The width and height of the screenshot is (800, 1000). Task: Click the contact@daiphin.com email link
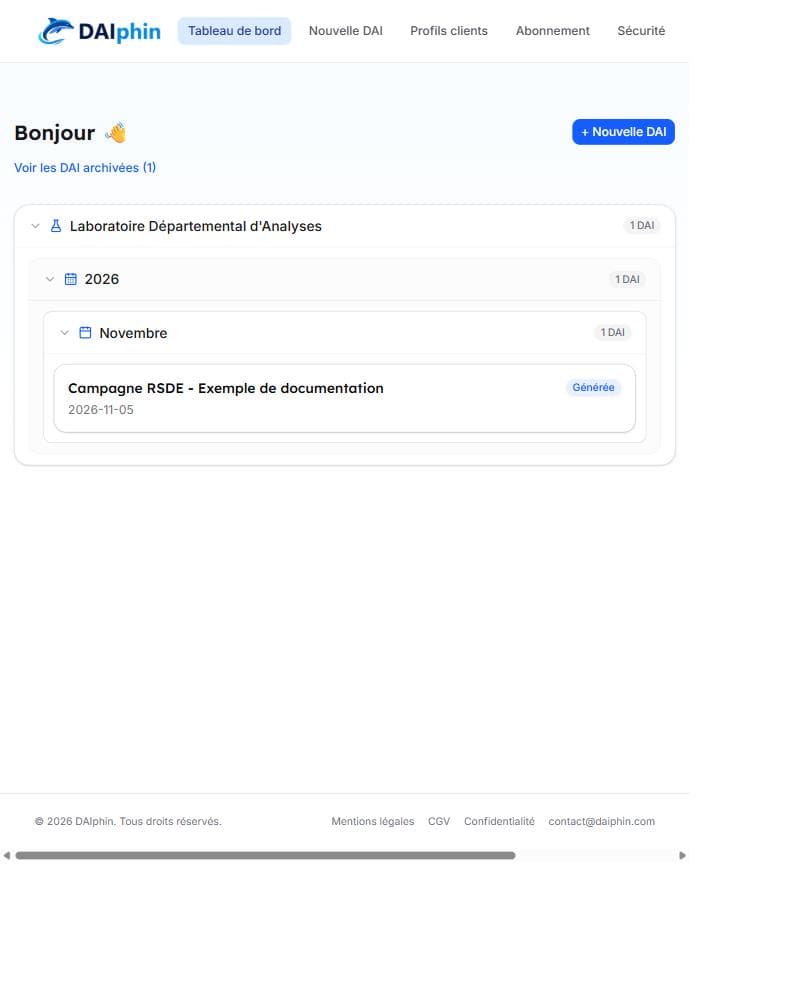coord(602,821)
